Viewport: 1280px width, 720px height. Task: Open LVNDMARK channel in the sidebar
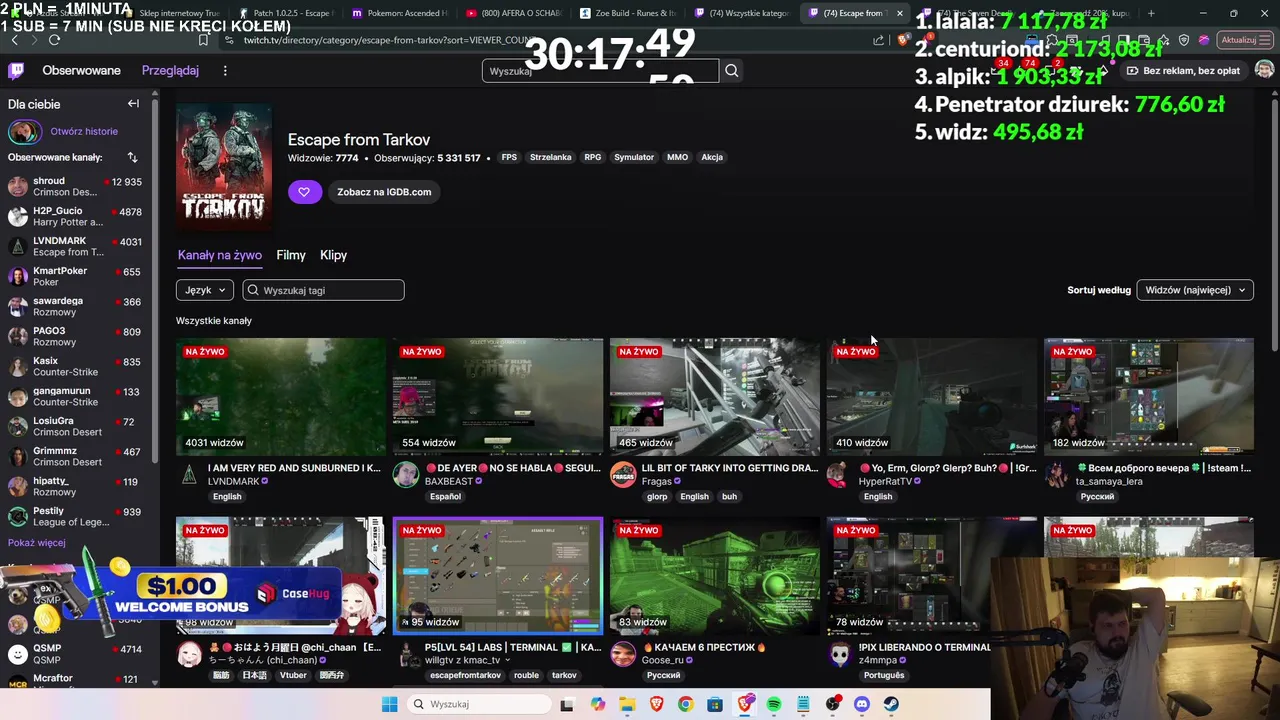pos(75,246)
